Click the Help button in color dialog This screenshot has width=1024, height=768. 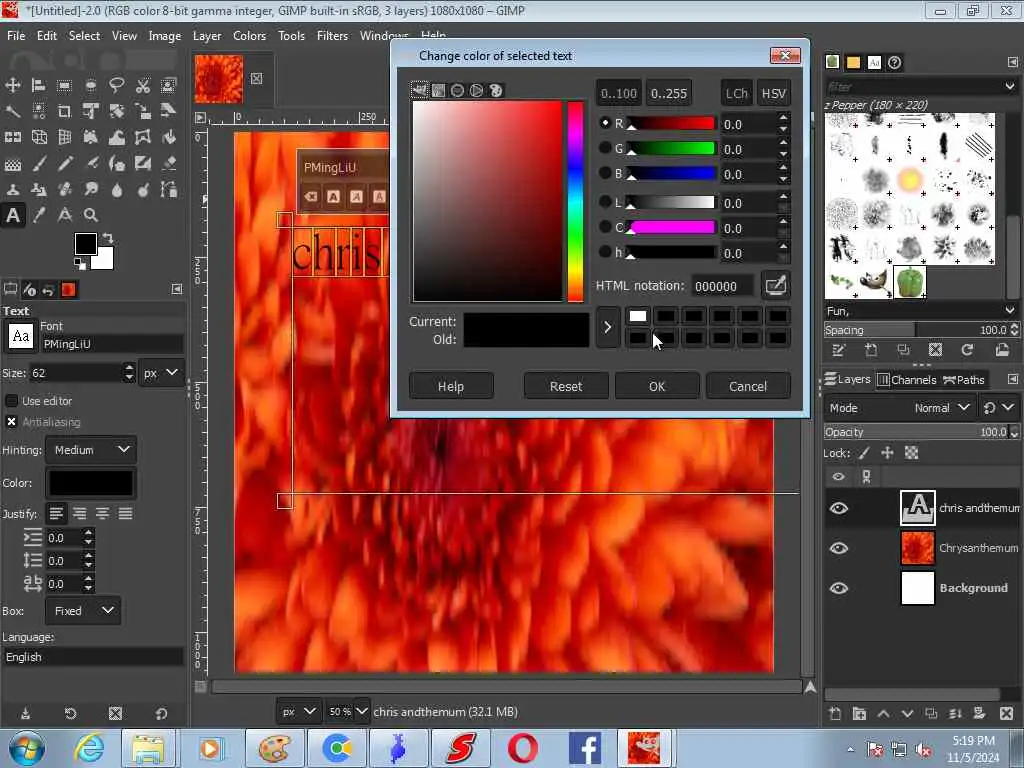click(x=451, y=386)
